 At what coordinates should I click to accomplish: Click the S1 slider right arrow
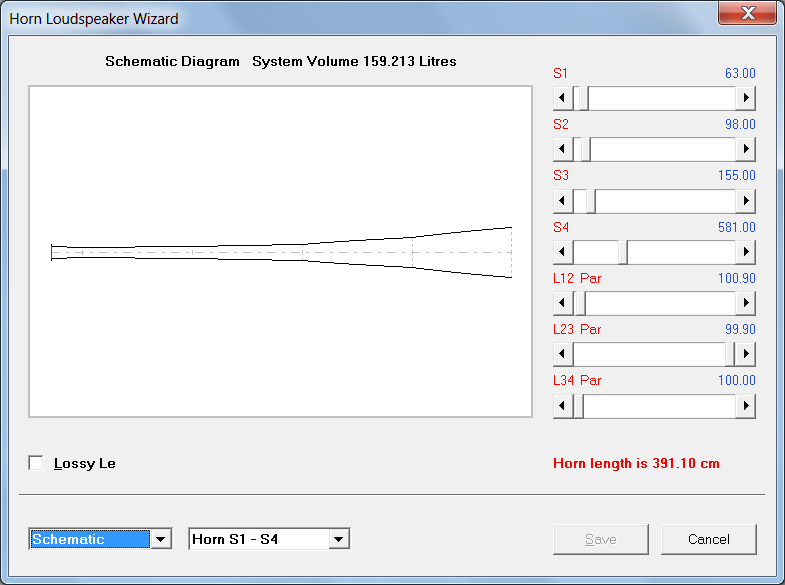[x=745, y=98]
